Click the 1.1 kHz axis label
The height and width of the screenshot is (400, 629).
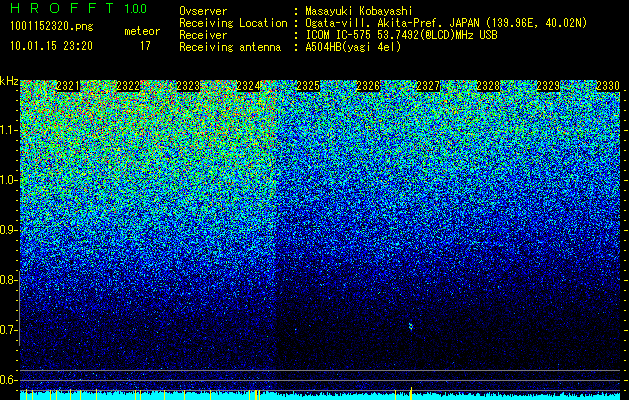pos(9,130)
